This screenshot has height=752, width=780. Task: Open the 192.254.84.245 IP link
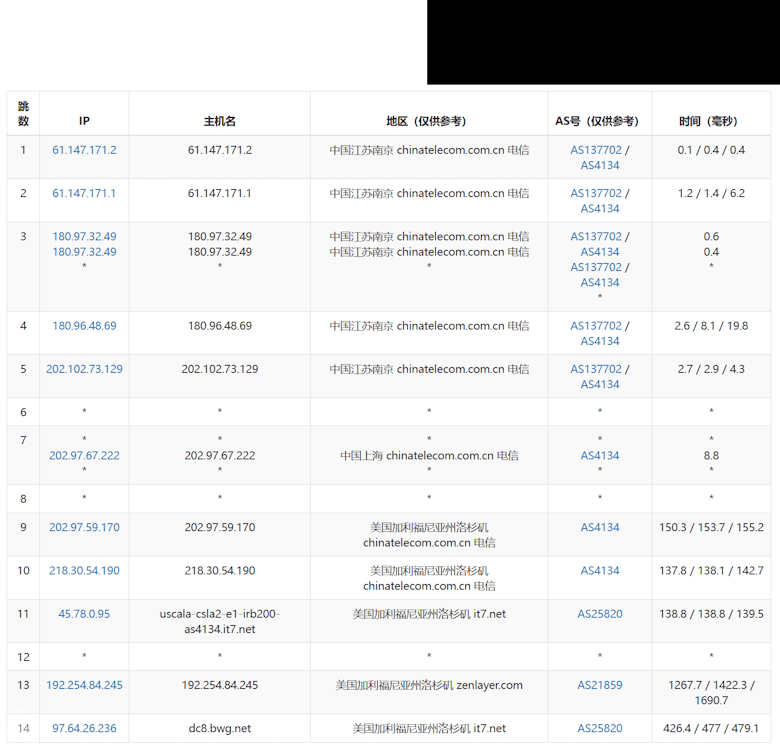coord(84,685)
